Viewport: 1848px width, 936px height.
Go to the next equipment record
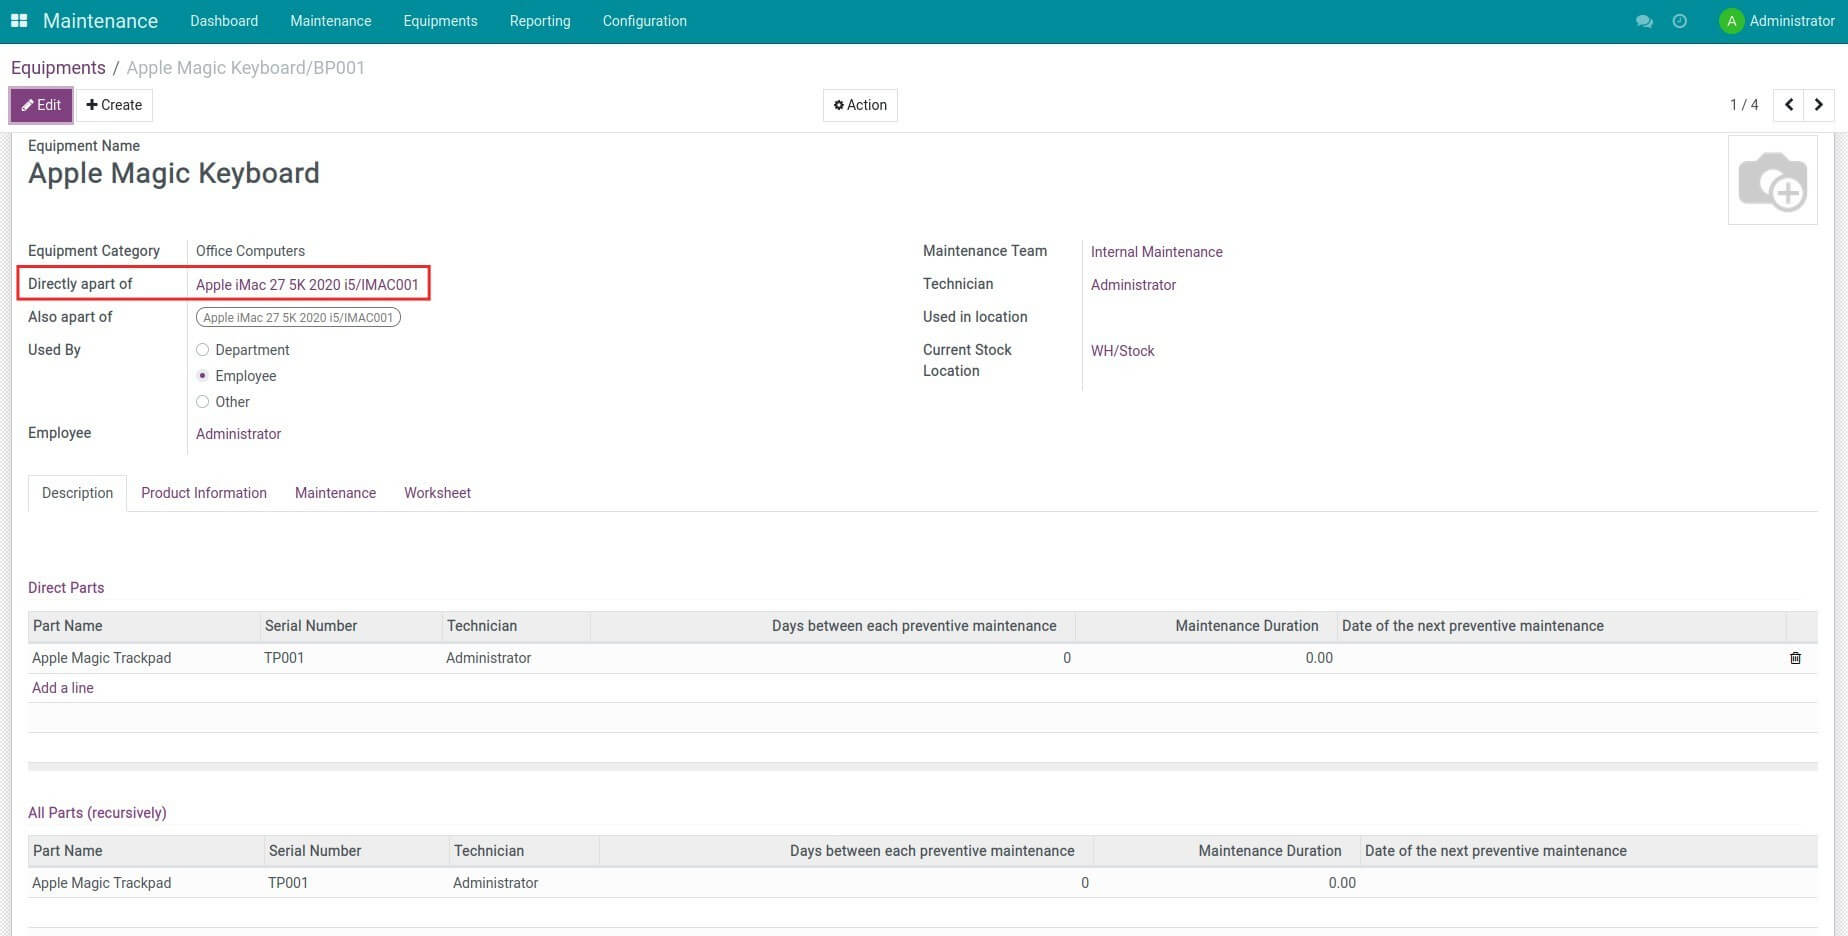coord(1818,105)
